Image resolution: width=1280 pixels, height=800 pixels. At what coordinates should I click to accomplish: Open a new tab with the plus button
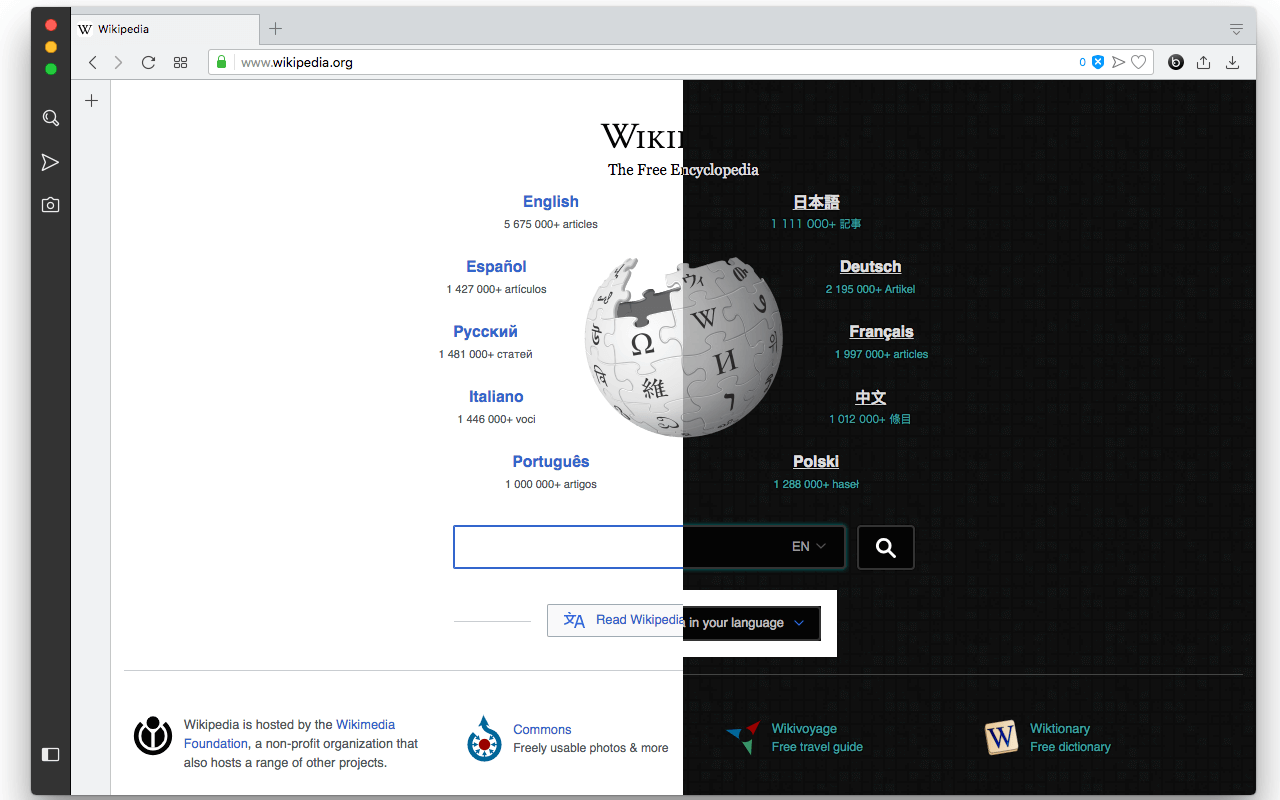pyautogui.click(x=276, y=29)
